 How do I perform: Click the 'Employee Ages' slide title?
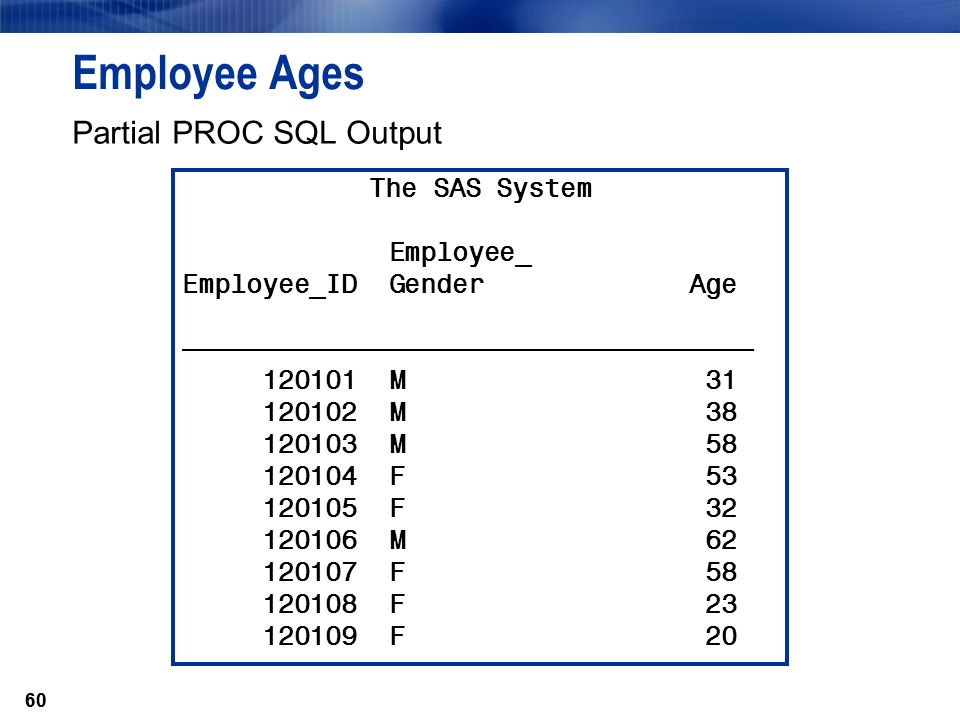tap(219, 74)
